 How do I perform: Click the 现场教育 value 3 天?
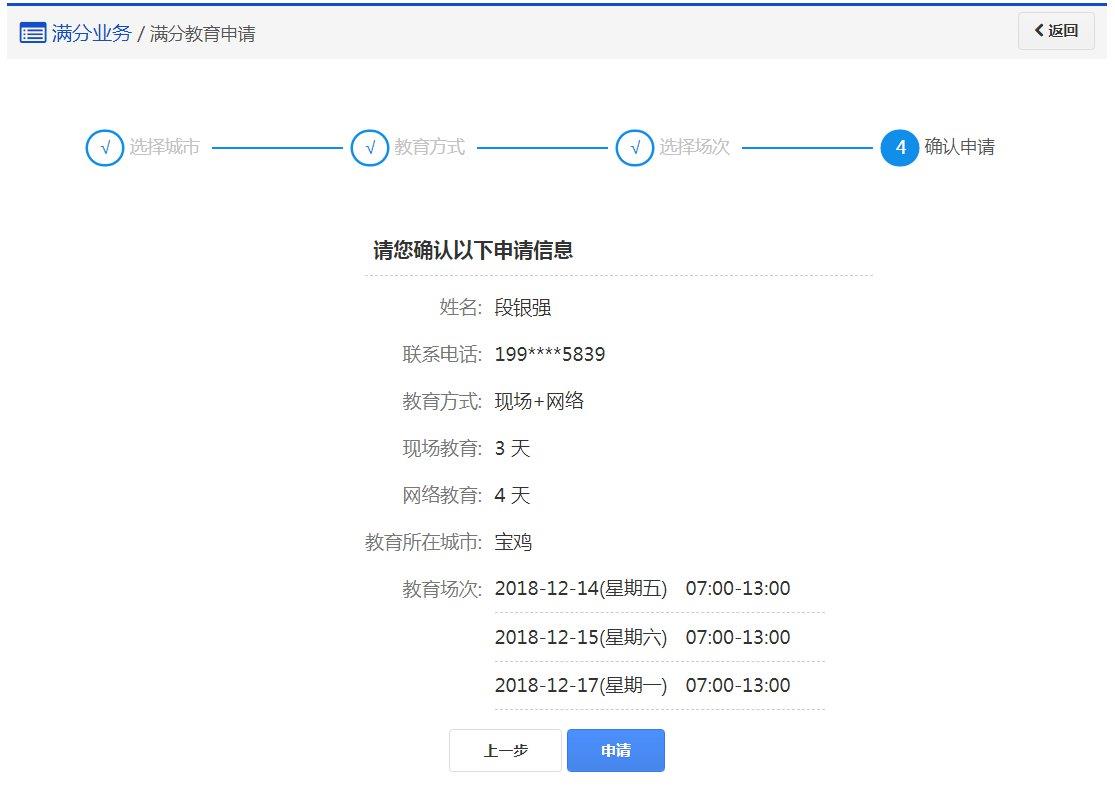[512, 449]
